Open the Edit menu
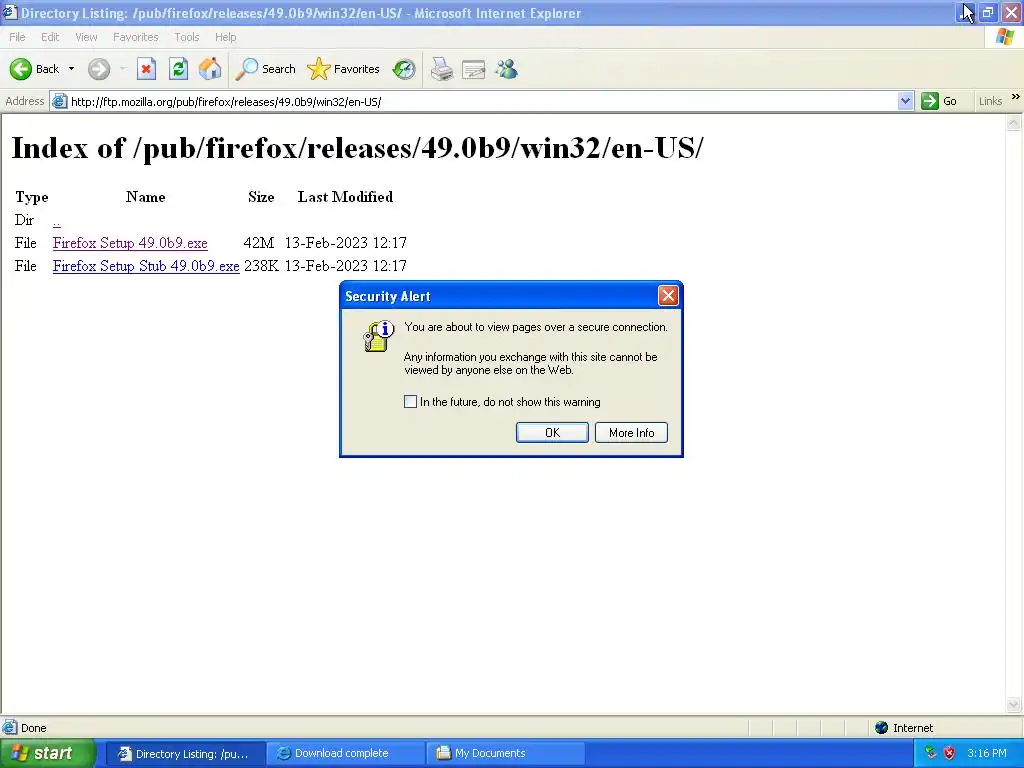 coord(50,37)
